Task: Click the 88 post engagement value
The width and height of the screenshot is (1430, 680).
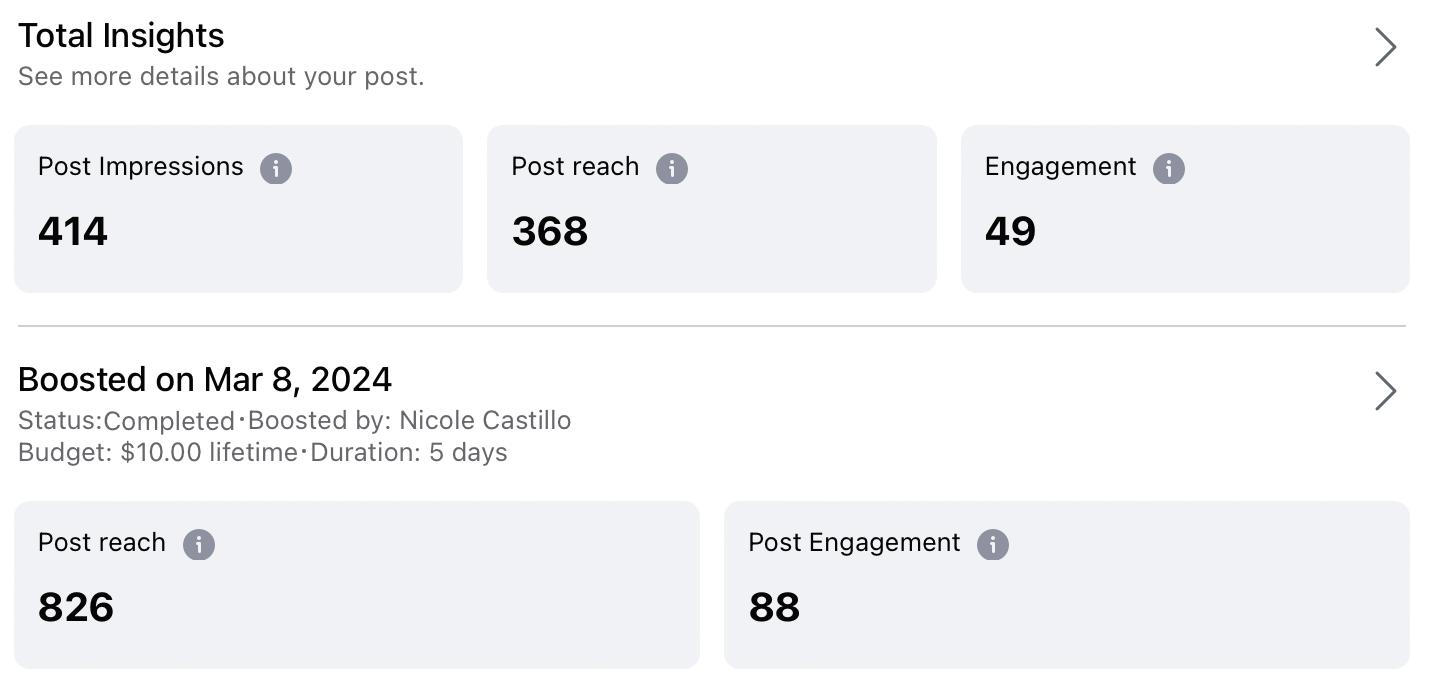Action: pos(774,608)
